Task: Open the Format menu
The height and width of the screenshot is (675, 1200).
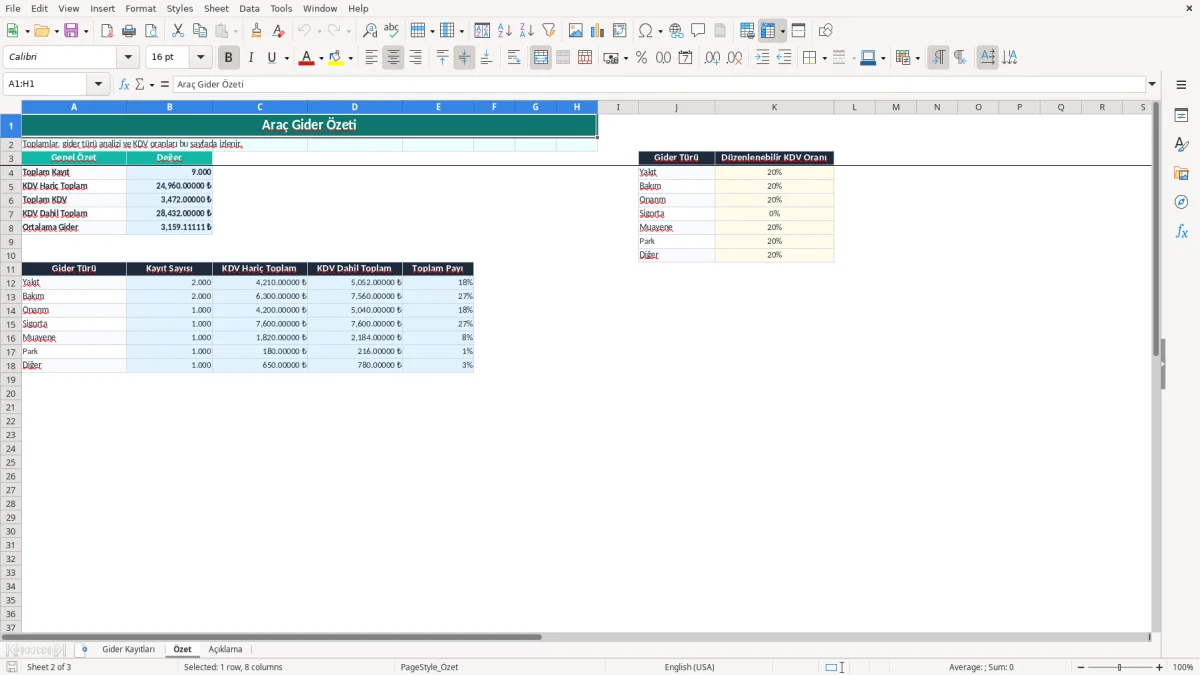Action: (x=140, y=8)
